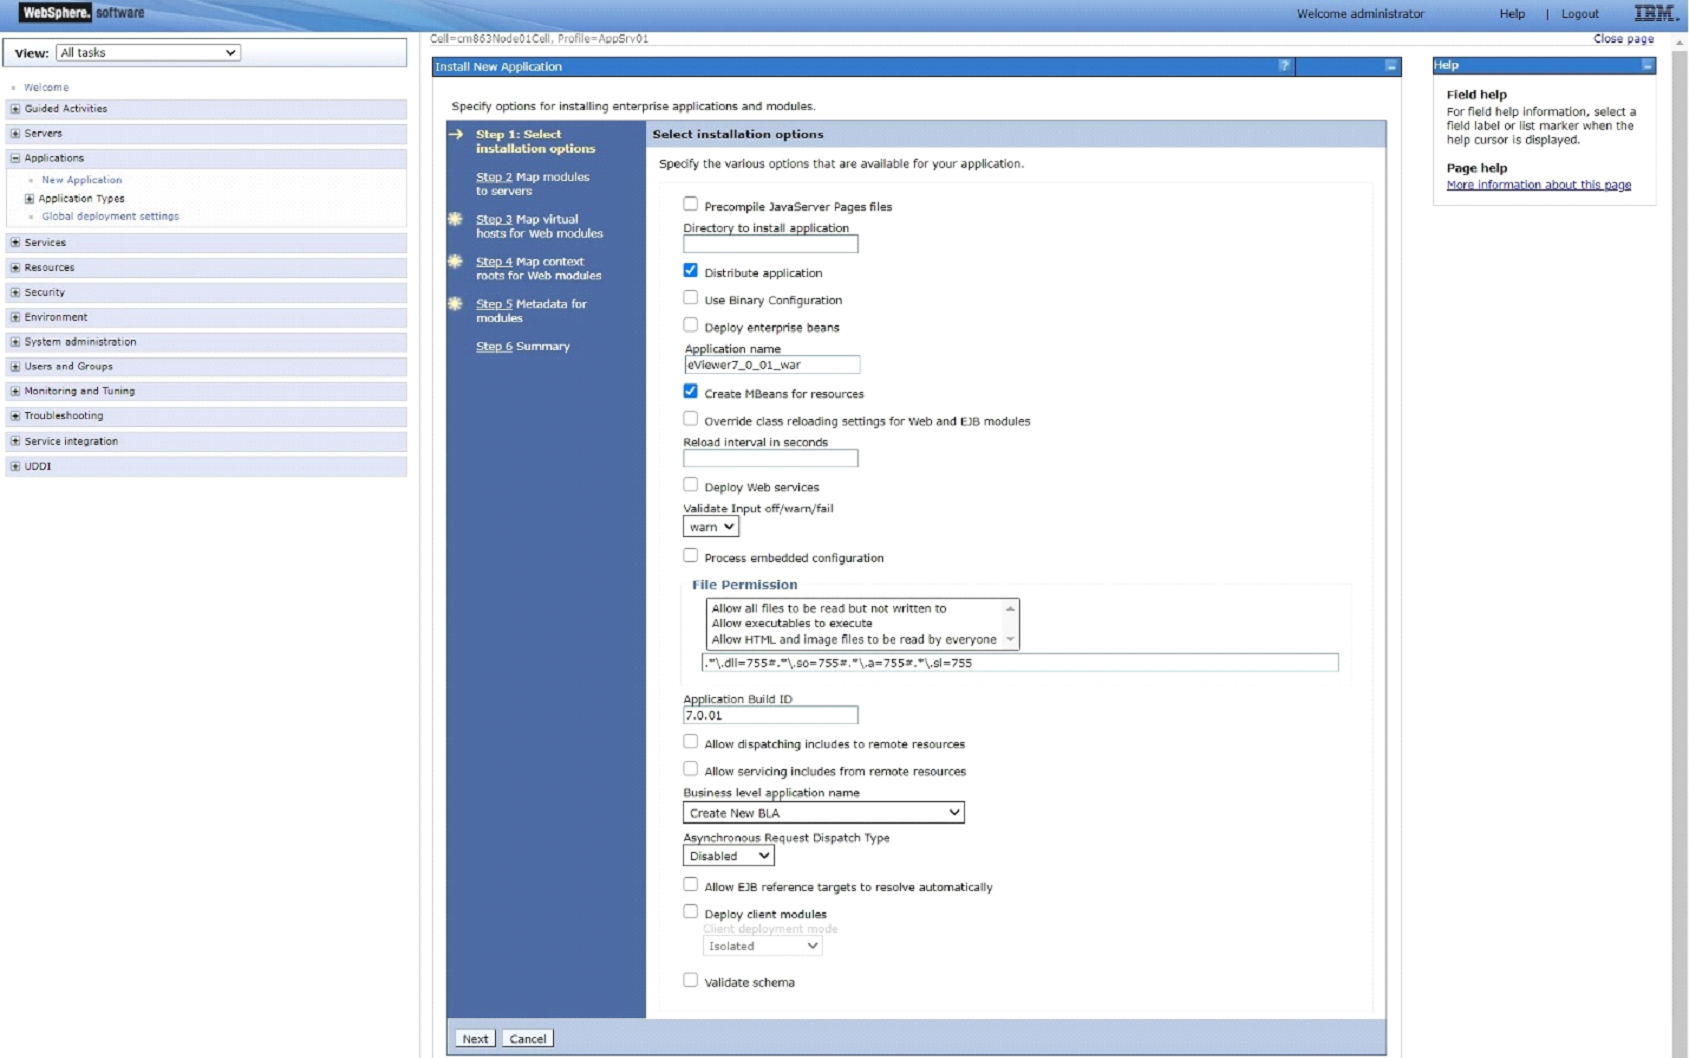Click the Close page link
This screenshot has width=1689, height=1058.
1623,39
